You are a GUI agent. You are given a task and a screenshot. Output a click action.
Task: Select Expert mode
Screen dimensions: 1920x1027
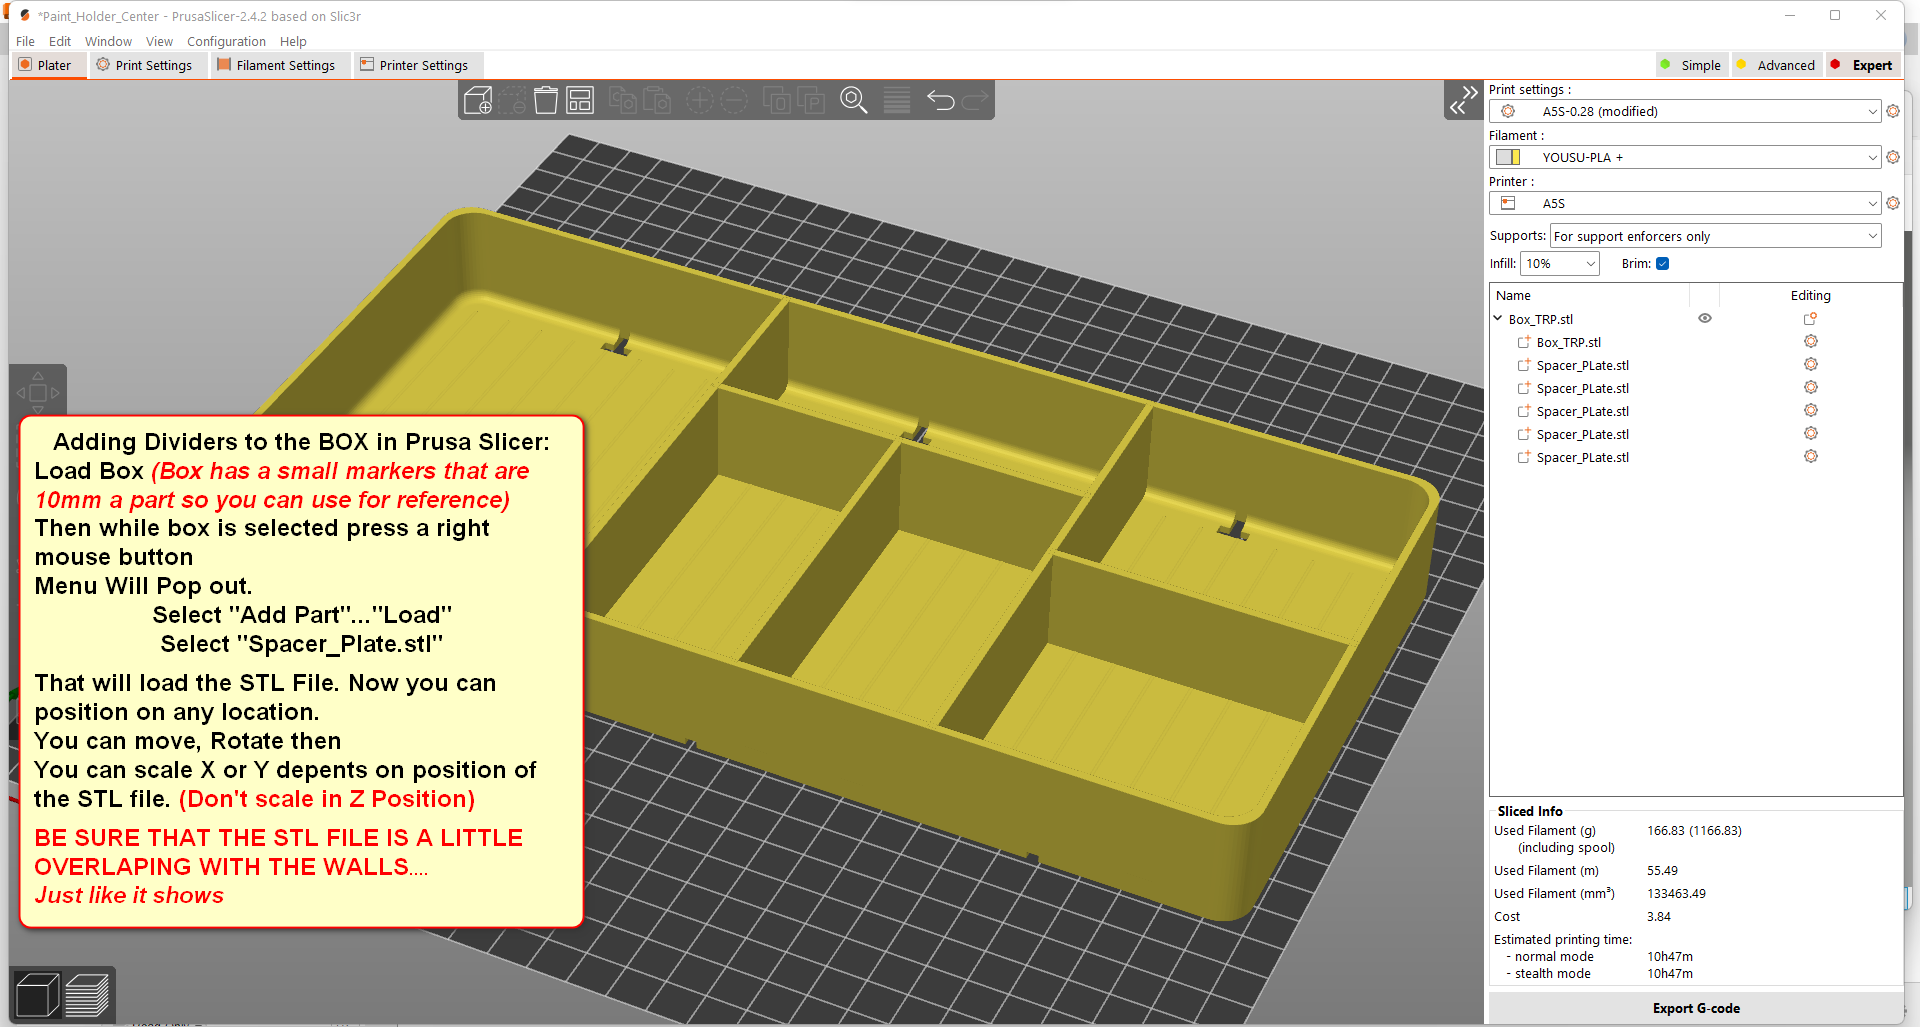click(x=1872, y=64)
